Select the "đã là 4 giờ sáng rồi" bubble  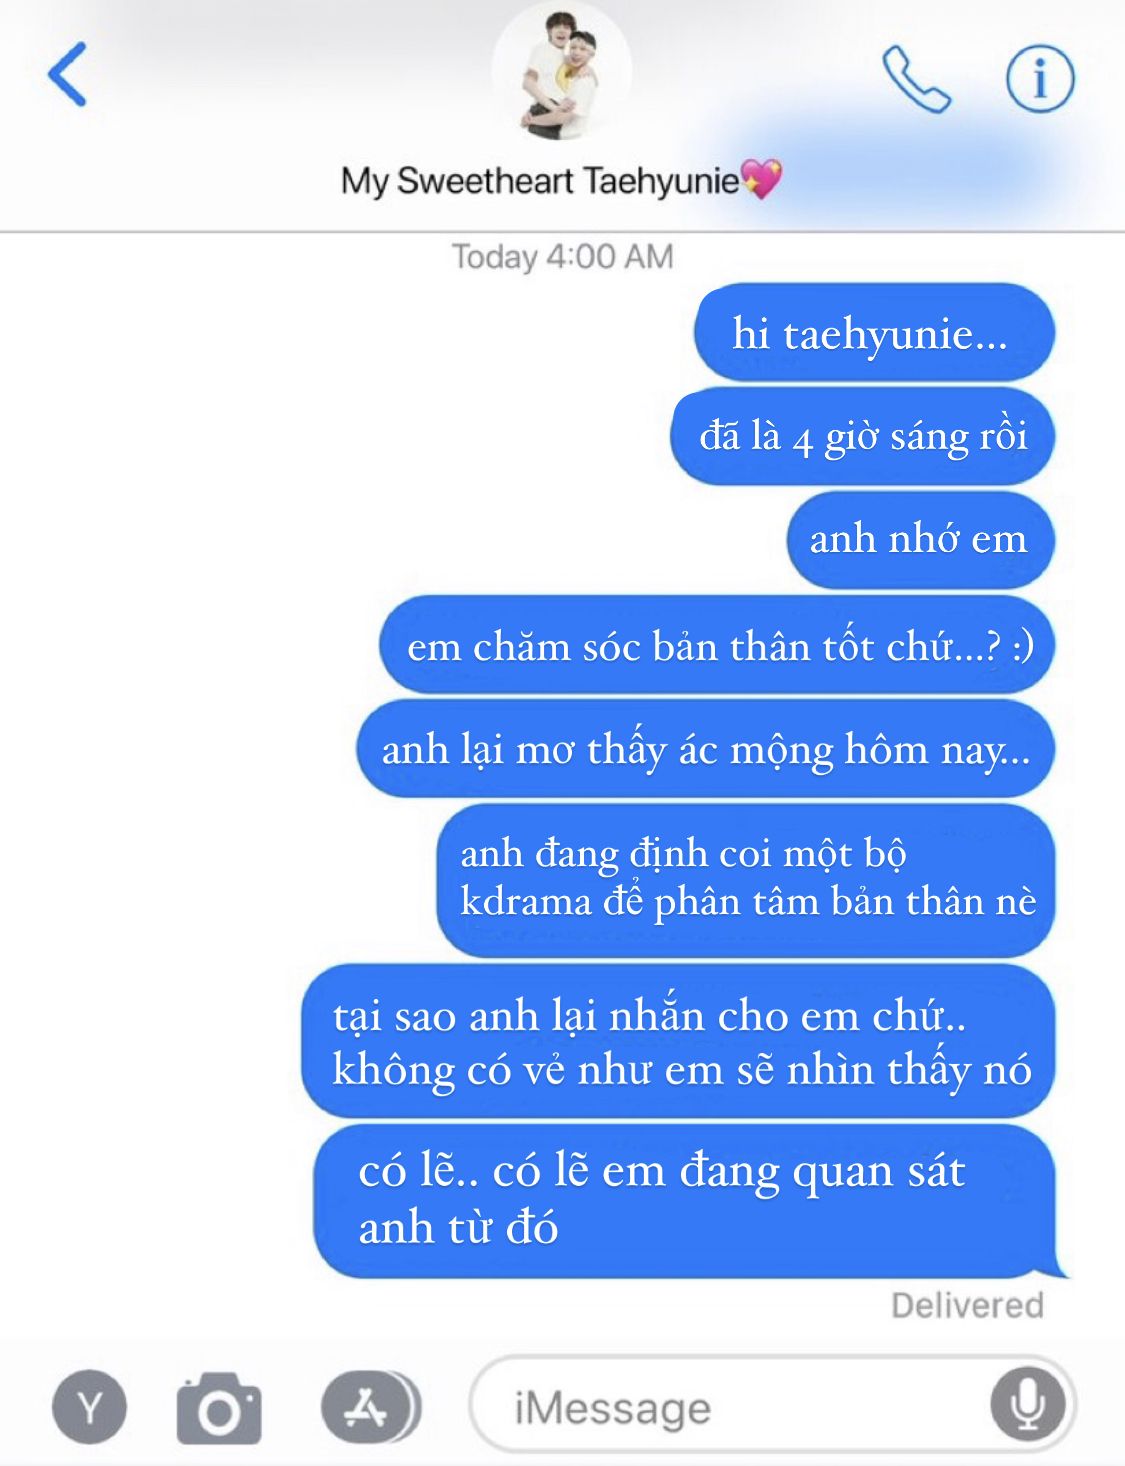coord(862,437)
